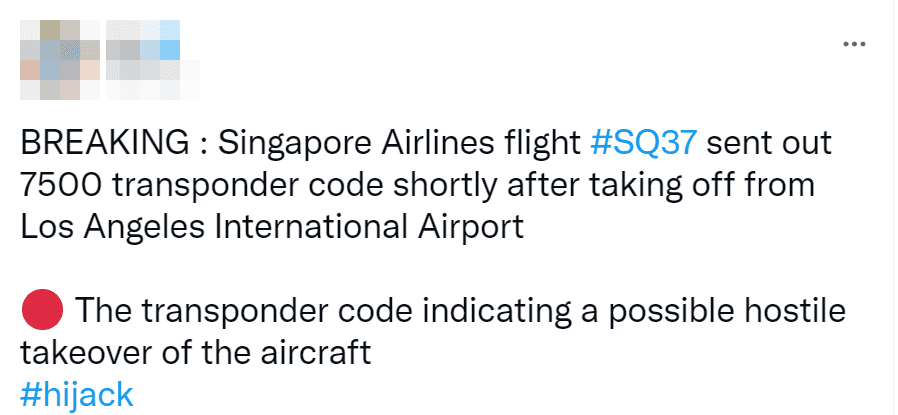This screenshot has width=898, height=415.
Task: Click the "takeover of the aircraft" line
Action: click(195, 353)
